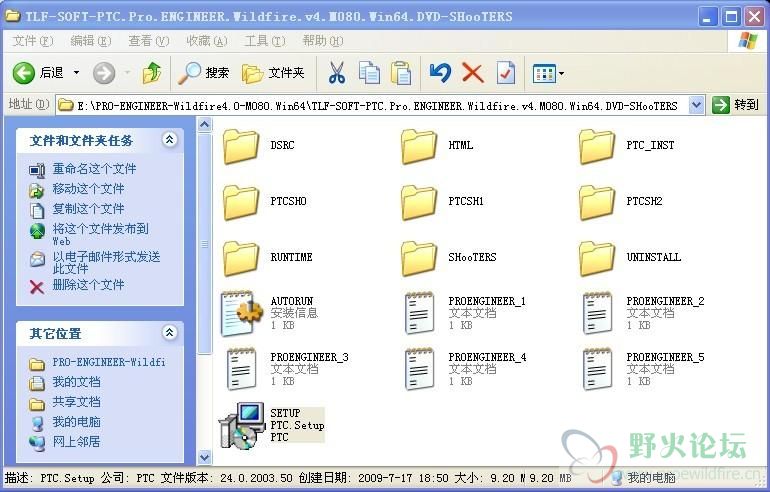Viewport: 770px width, 492px height.
Task: Click the Back (后退) arrow button
Action: pyautogui.click(x=23, y=73)
